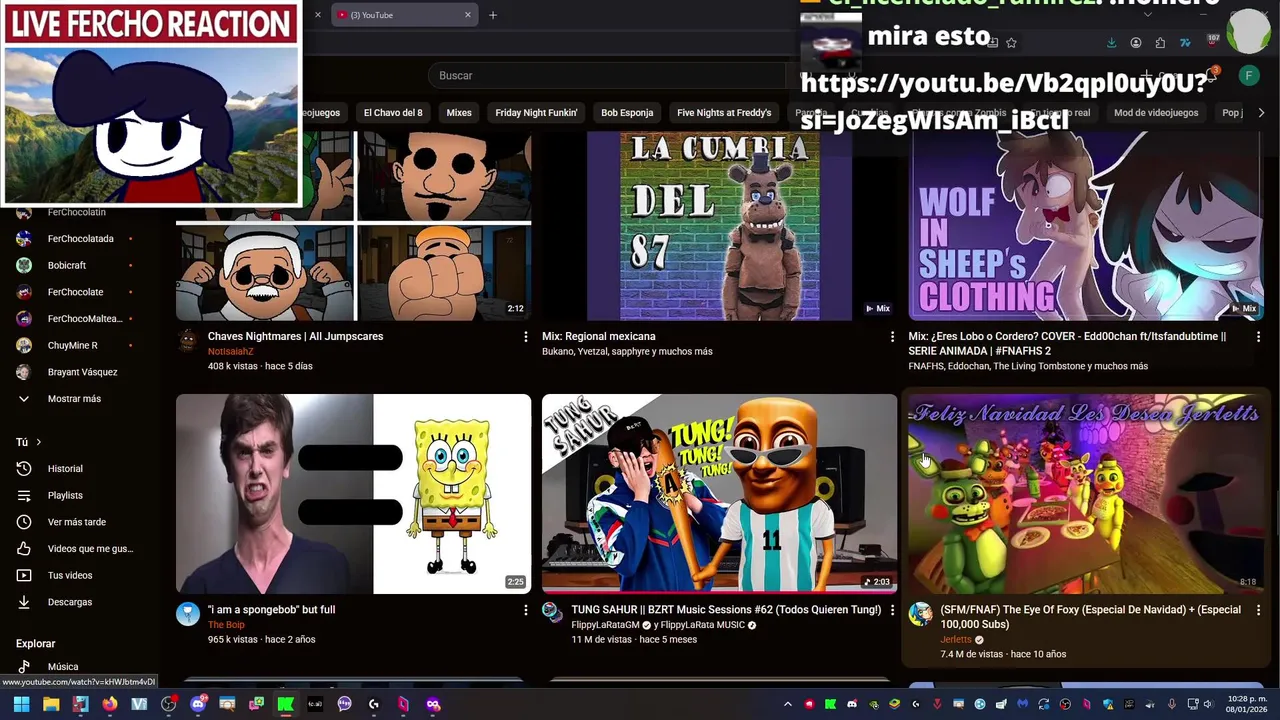Play La Cumbia del 87 mix thumbnail
The height and width of the screenshot is (720, 1280).
click(719, 226)
